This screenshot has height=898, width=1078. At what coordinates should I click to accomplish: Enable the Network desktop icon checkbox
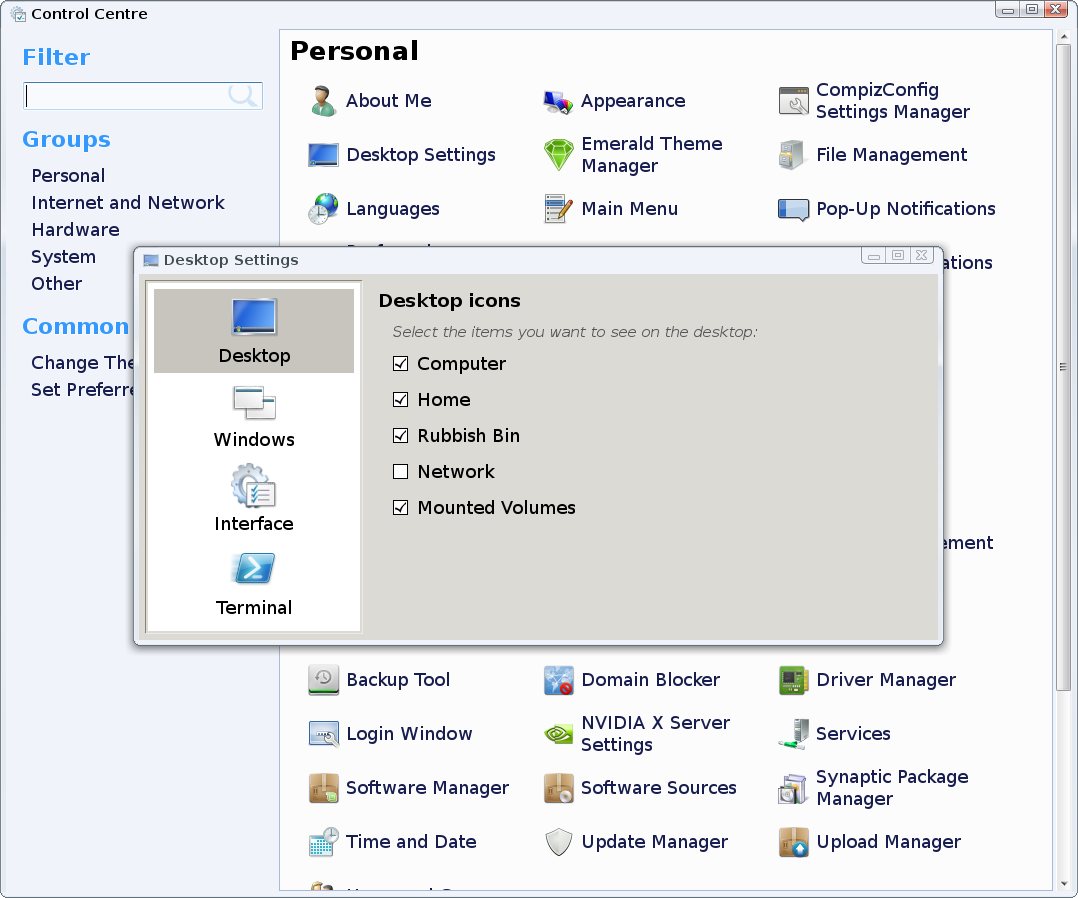[400, 471]
